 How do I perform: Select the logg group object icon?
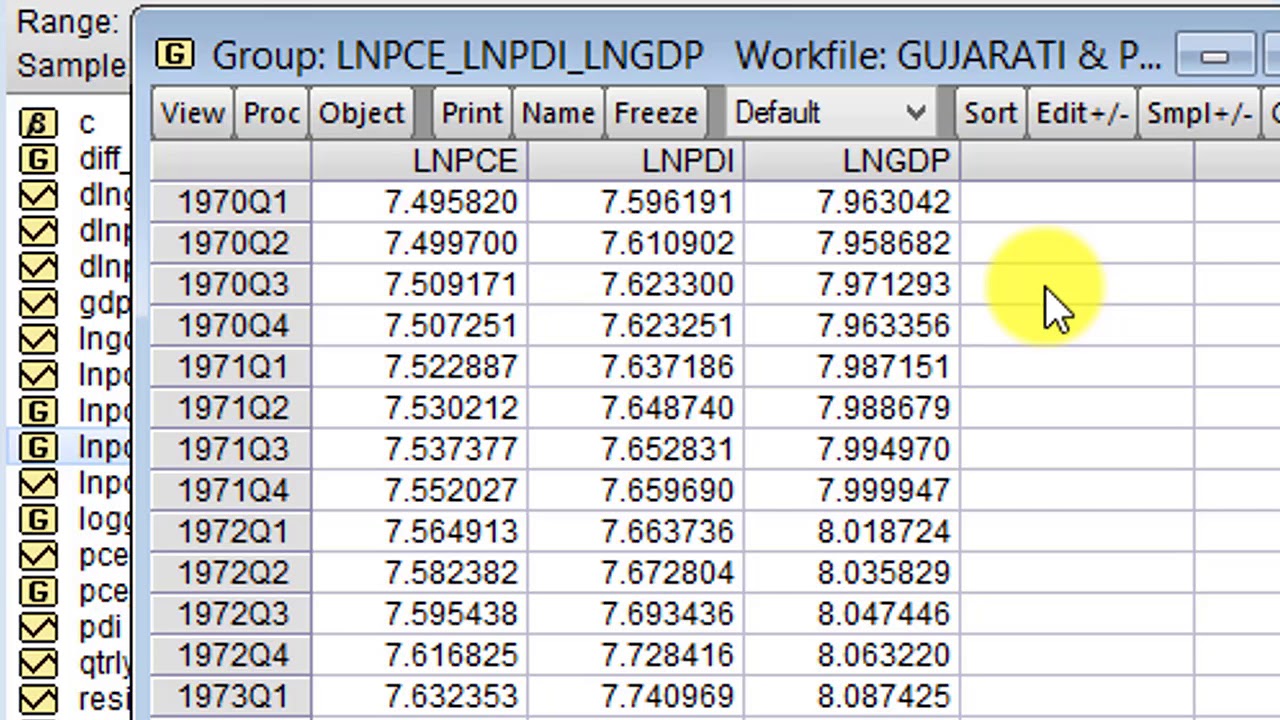pyautogui.click(x=38, y=519)
